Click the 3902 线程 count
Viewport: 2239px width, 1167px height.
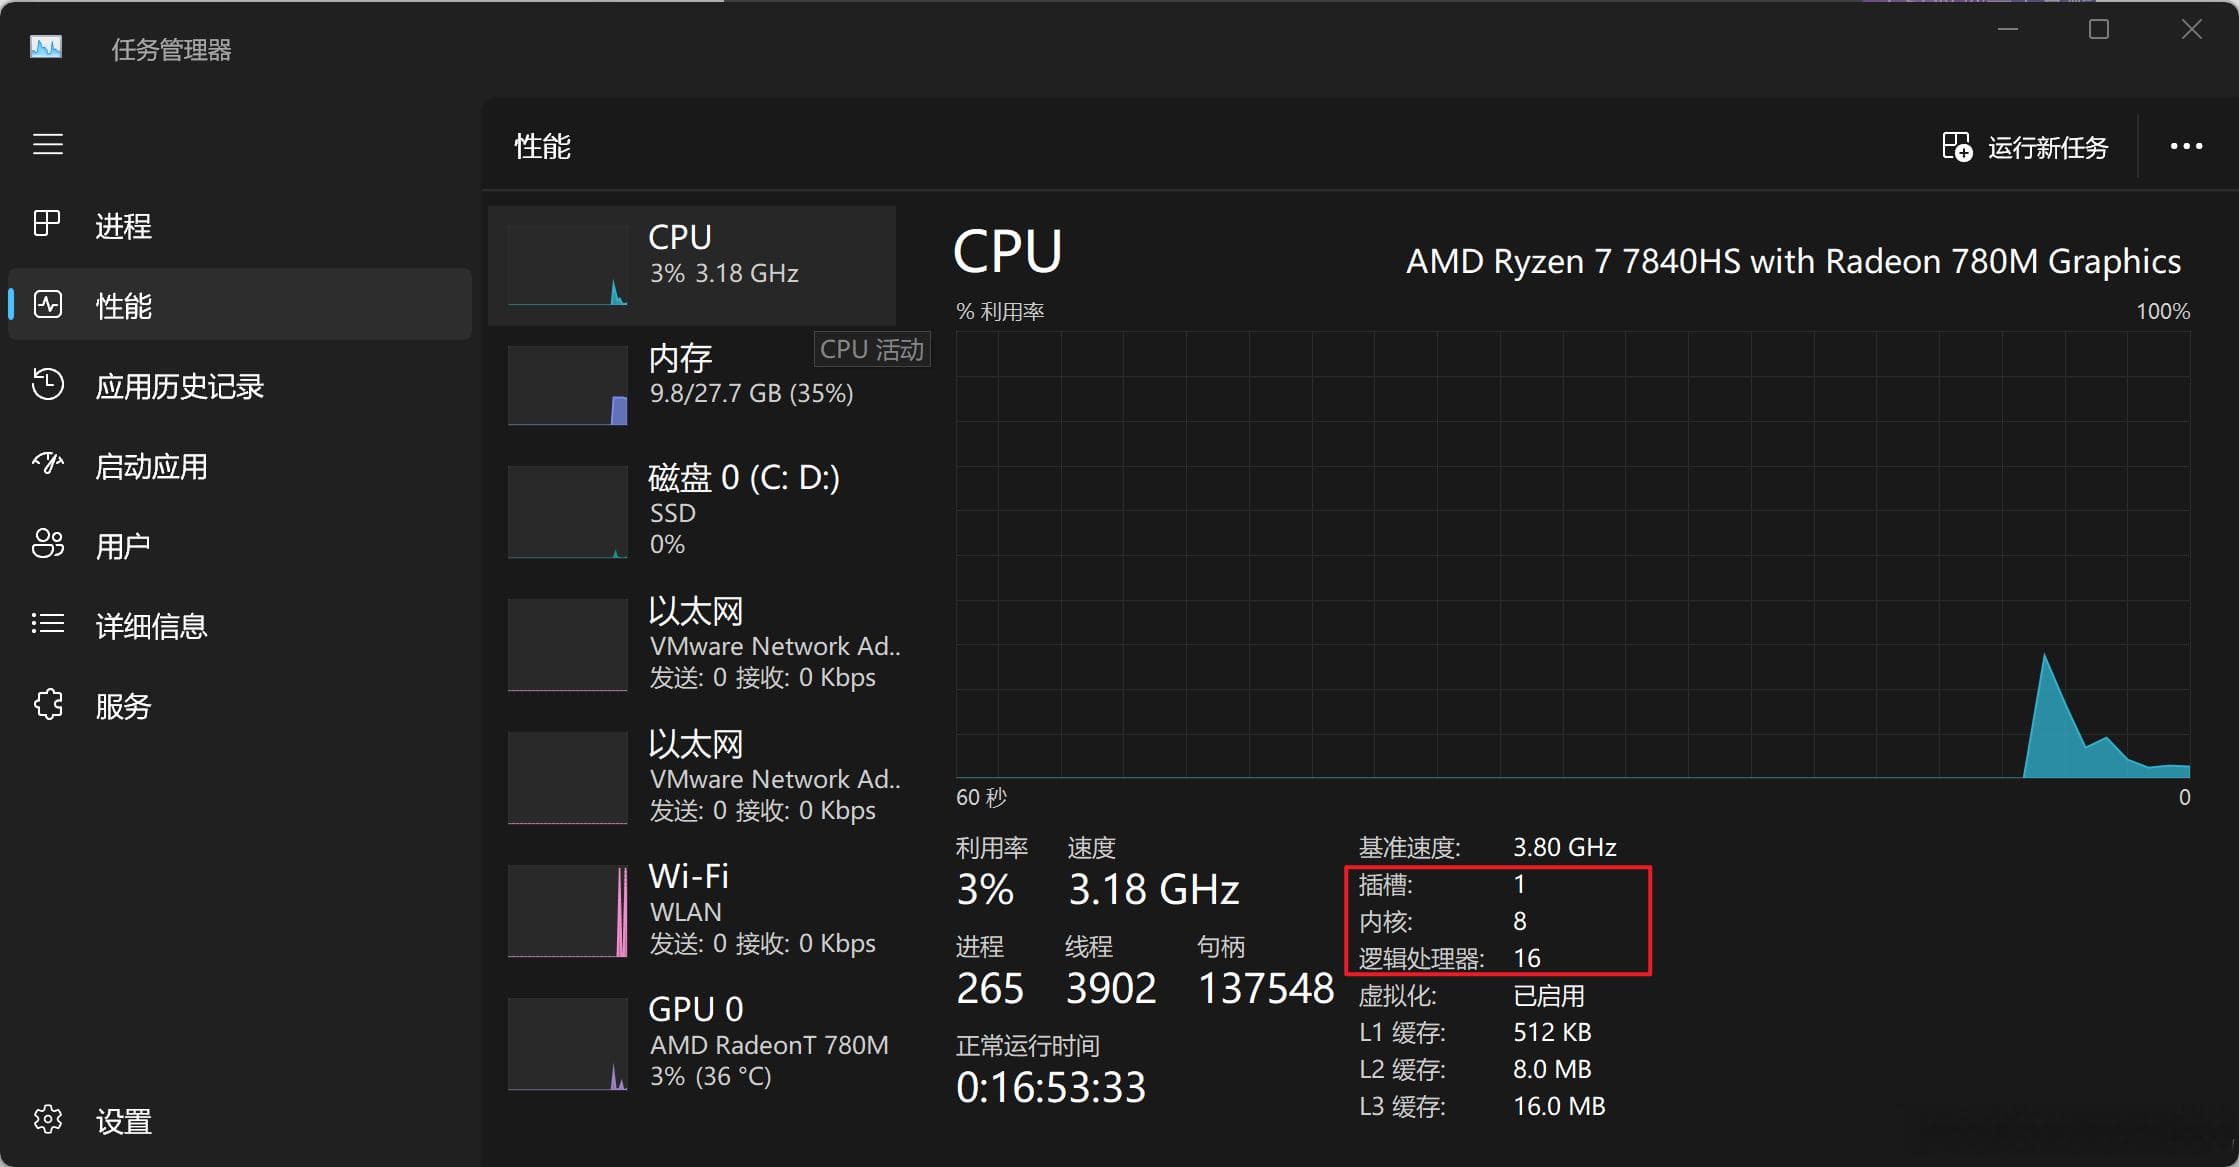point(1111,988)
